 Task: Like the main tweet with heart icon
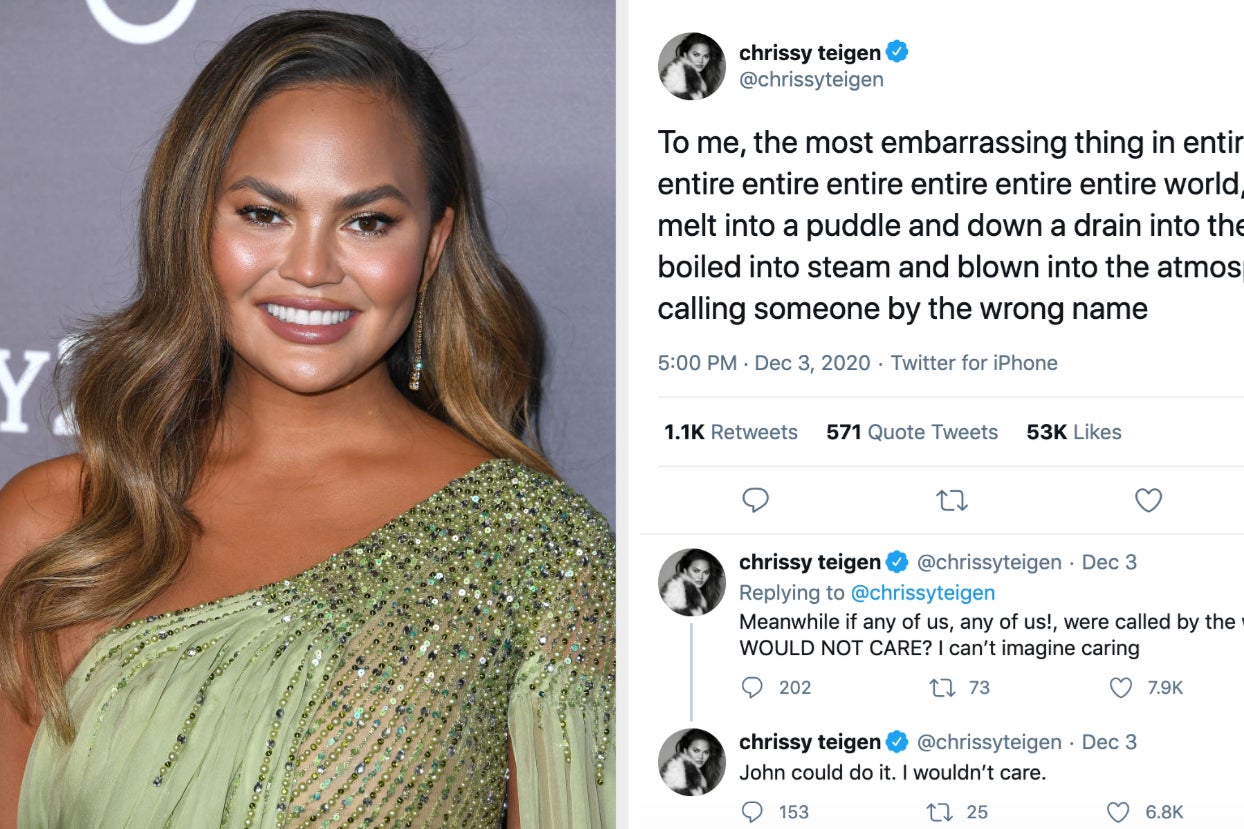coord(1148,499)
